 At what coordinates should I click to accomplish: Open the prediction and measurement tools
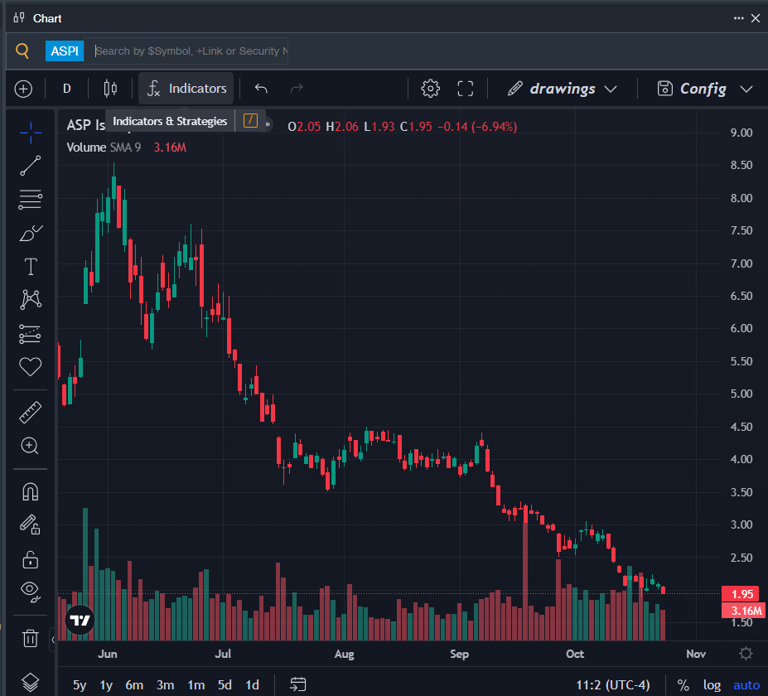pos(30,334)
